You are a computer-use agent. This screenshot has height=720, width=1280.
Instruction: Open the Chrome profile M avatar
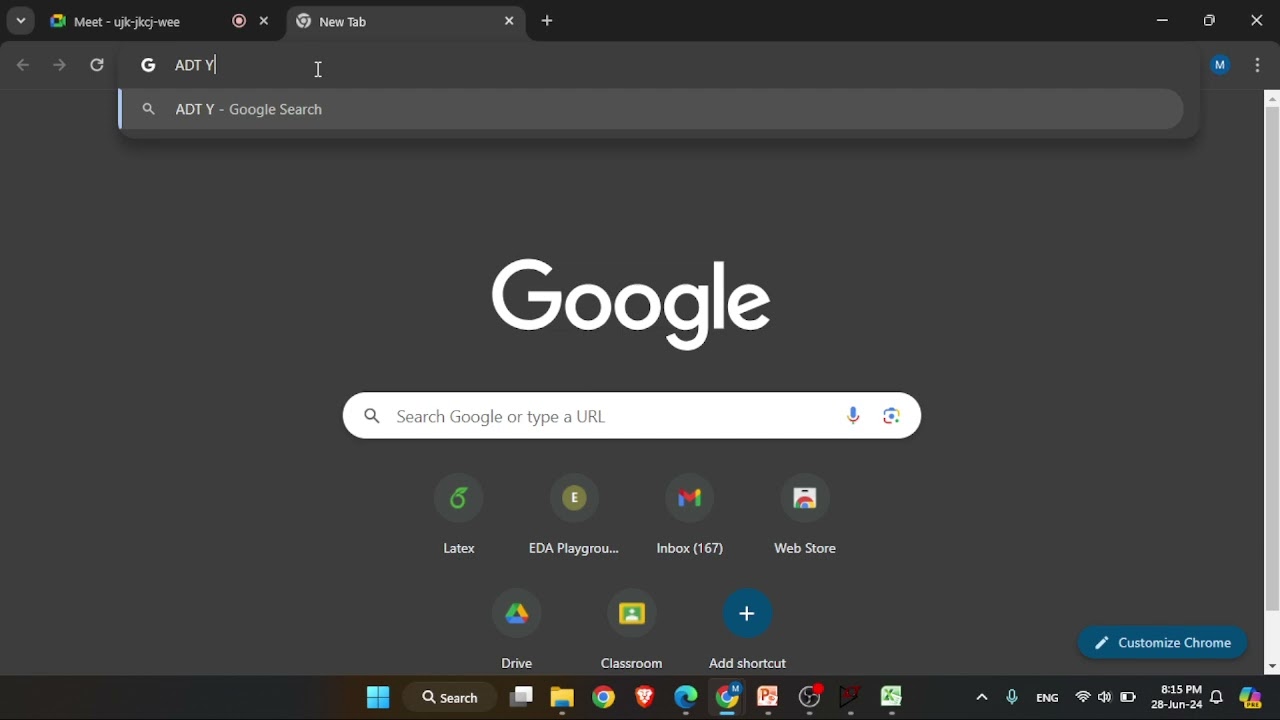tap(1221, 66)
